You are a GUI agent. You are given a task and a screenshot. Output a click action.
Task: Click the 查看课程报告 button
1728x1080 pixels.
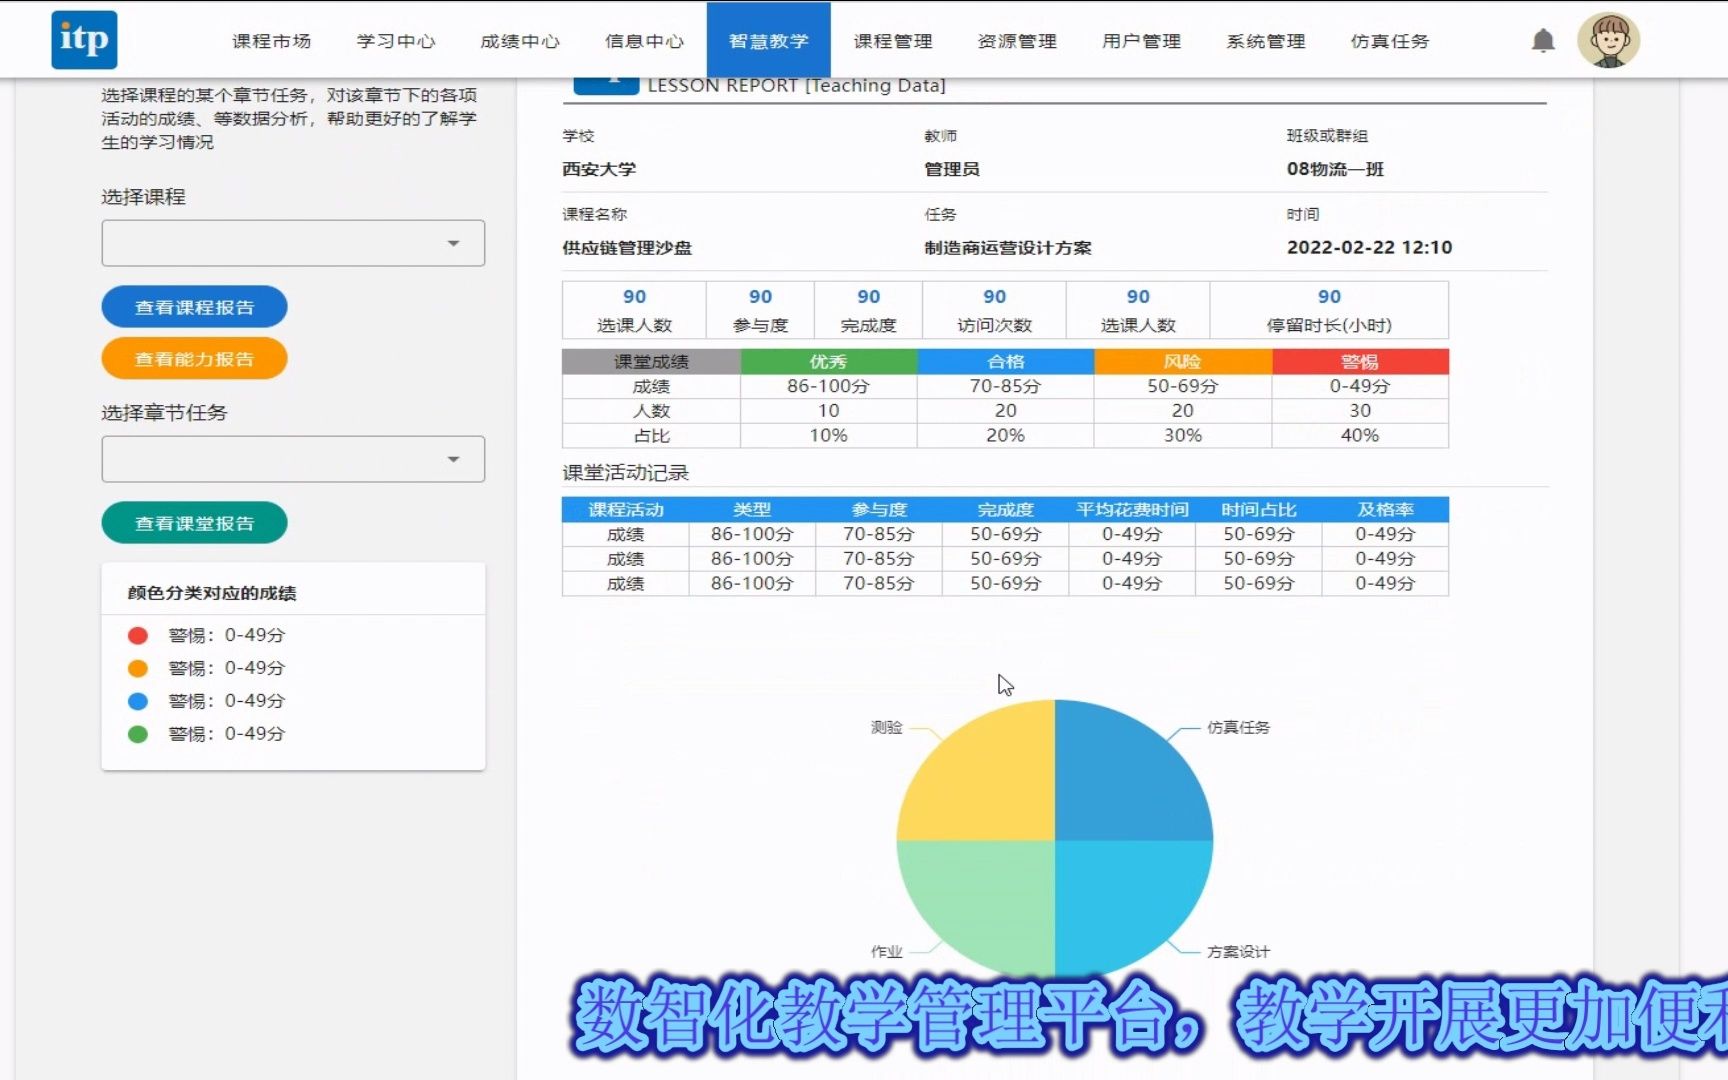tap(194, 307)
